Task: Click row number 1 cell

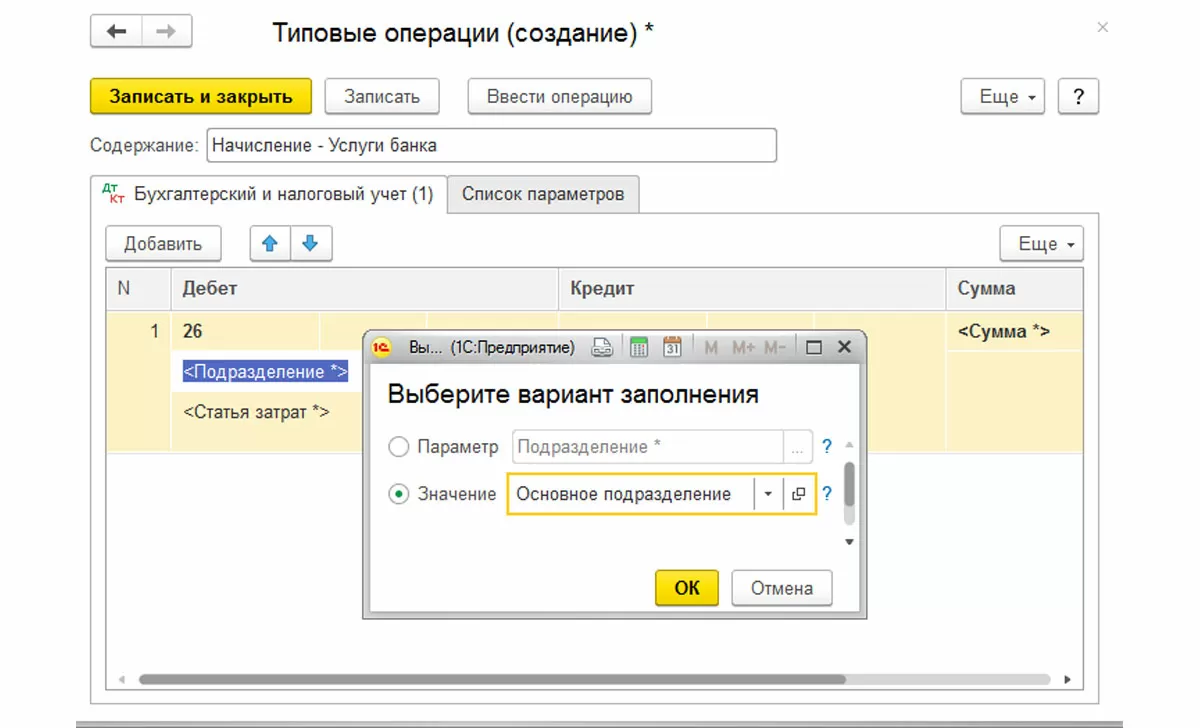Action: pyautogui.click(x=139, y=332)
